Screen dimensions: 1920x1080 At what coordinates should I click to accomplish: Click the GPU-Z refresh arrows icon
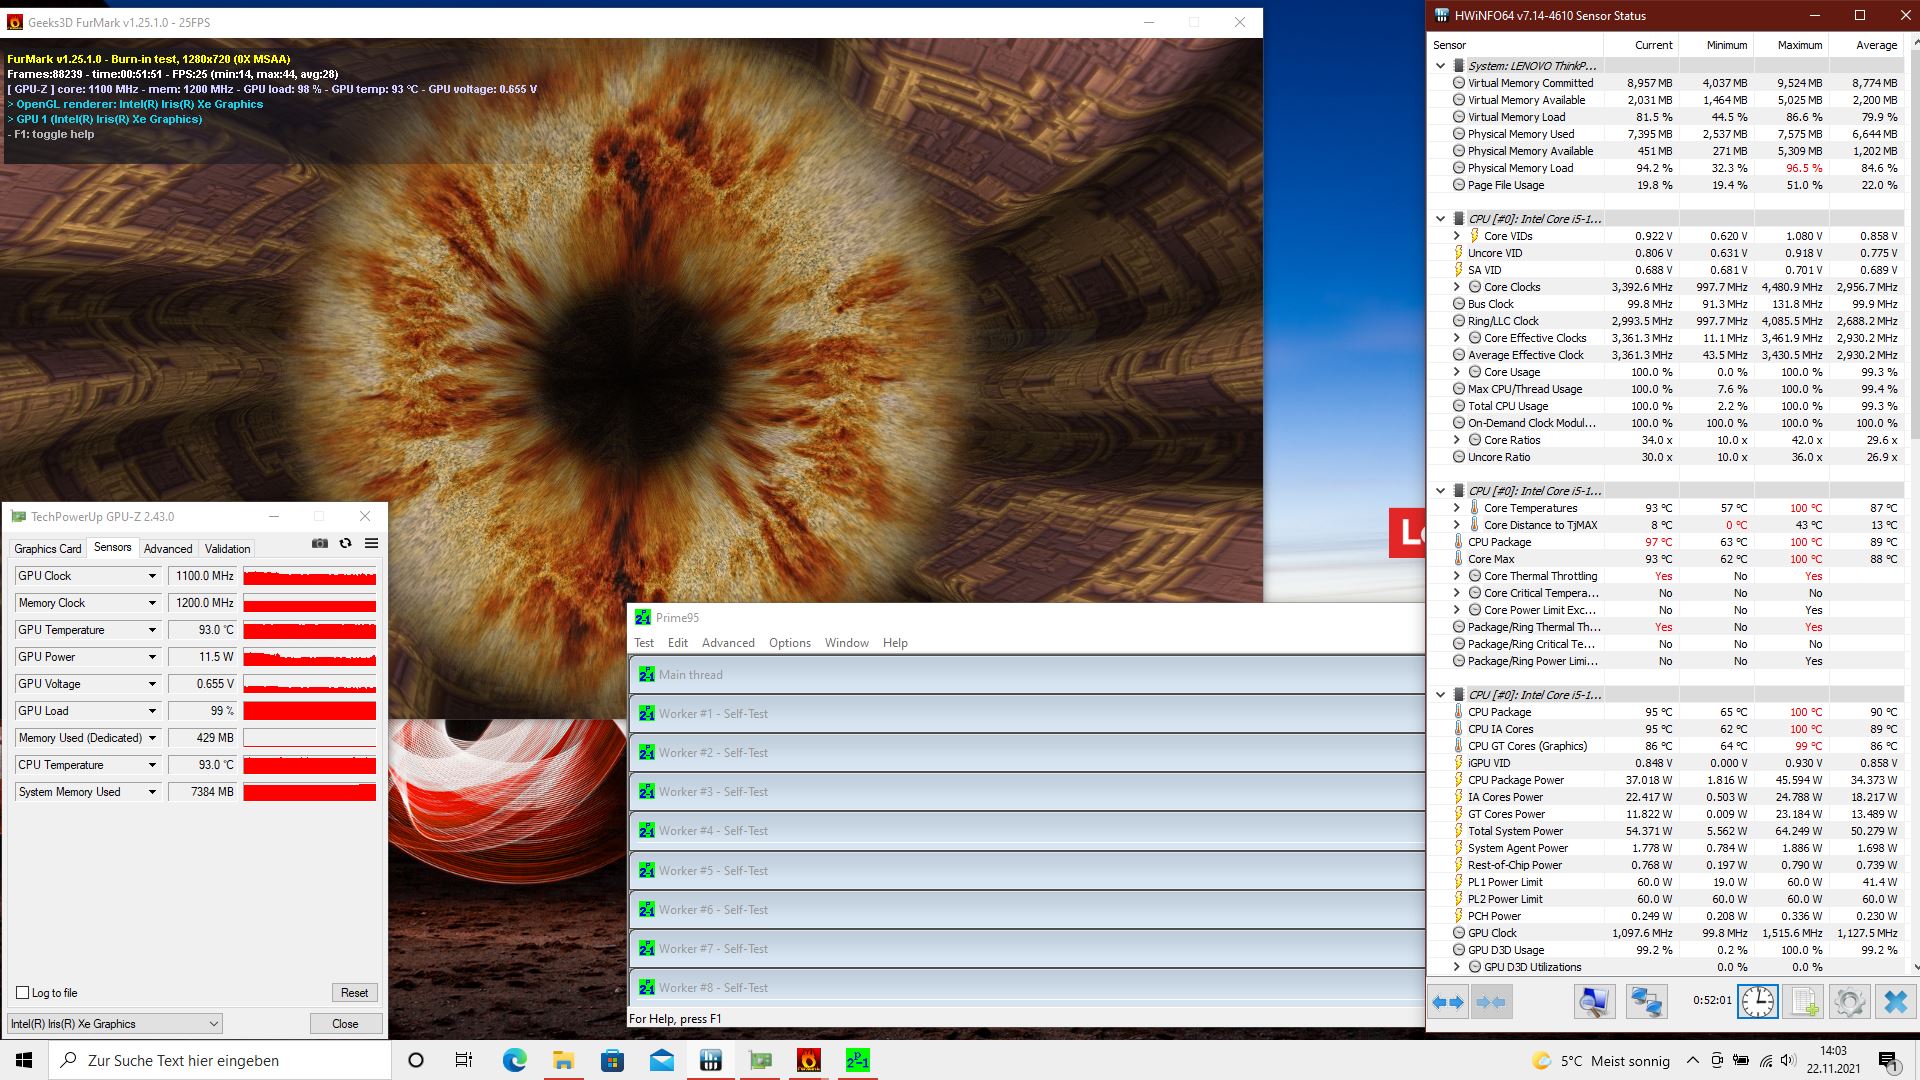pyautogui.click(x=346, y=543)
